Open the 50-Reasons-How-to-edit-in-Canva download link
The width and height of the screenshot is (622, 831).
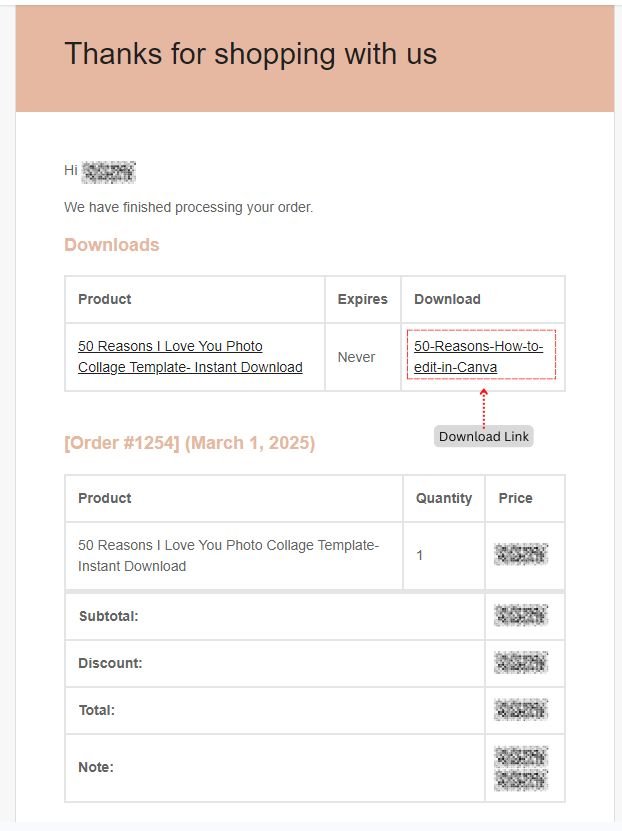point(478,356)
